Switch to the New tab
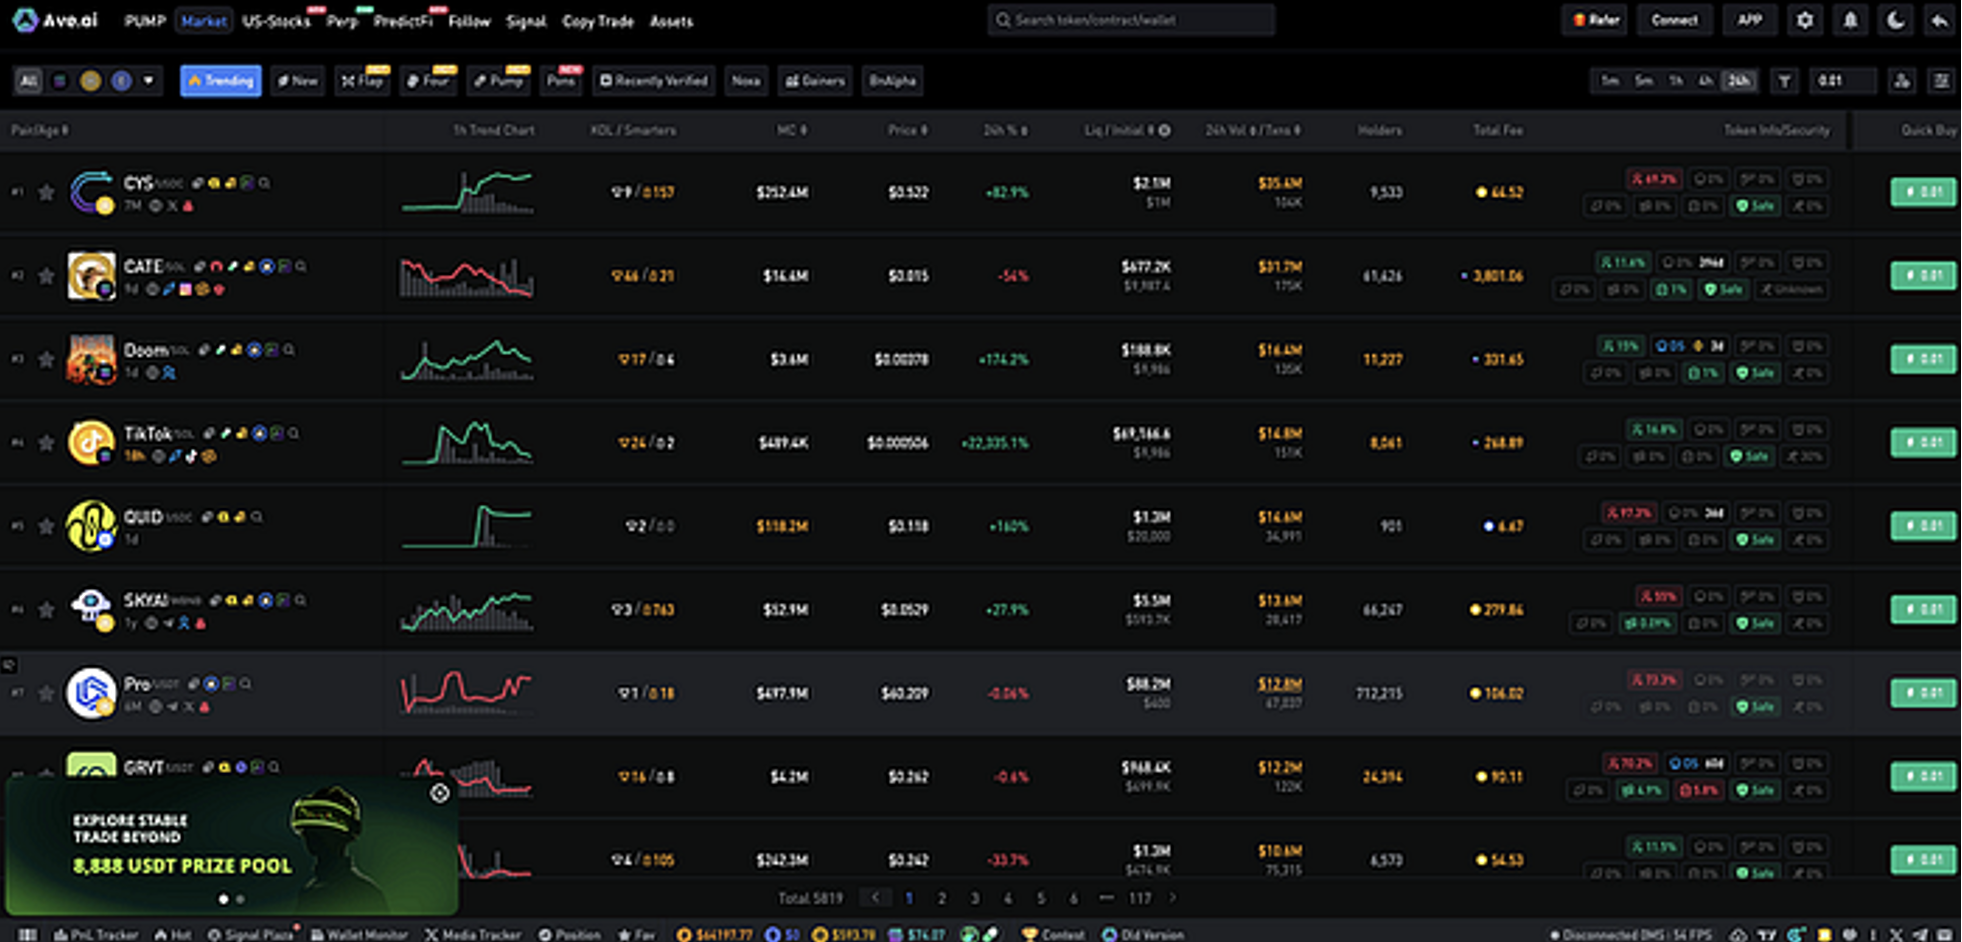The height and width of the screenshot is (942, 1962). [x=298, y=81]
